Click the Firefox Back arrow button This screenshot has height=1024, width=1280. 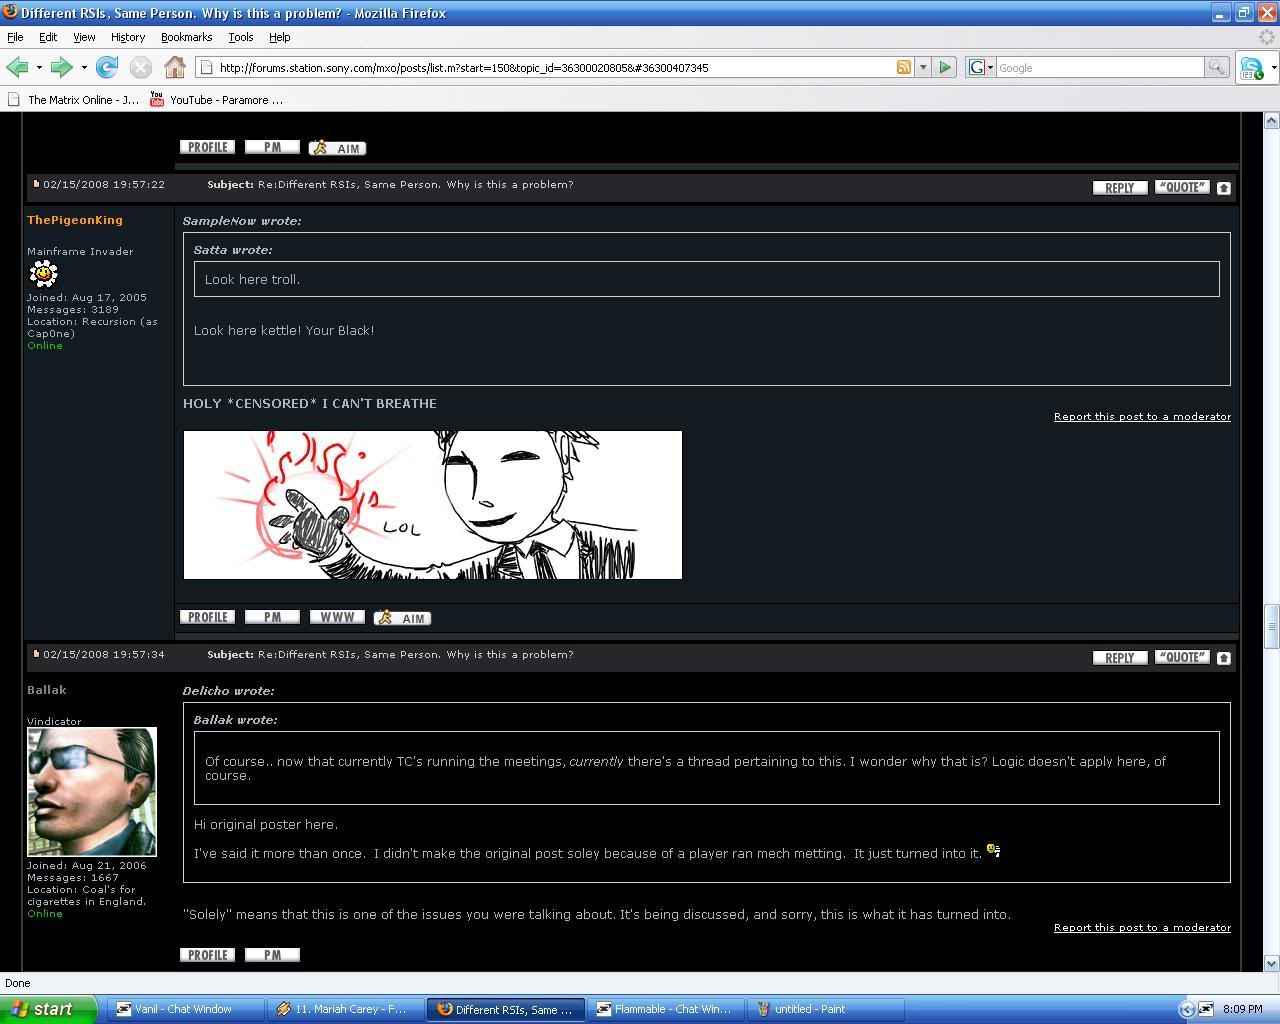click(17, 67)
